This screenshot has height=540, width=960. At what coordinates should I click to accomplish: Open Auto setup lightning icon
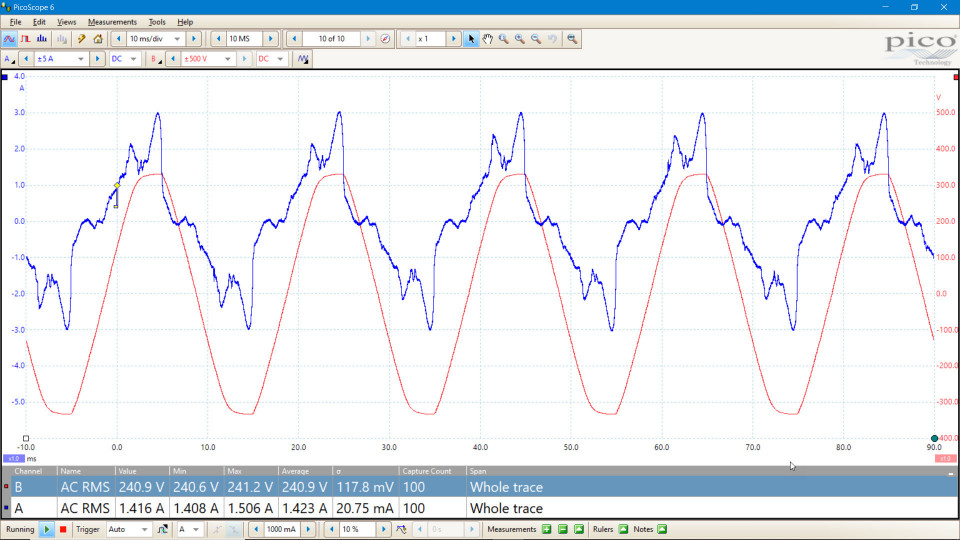81,39
